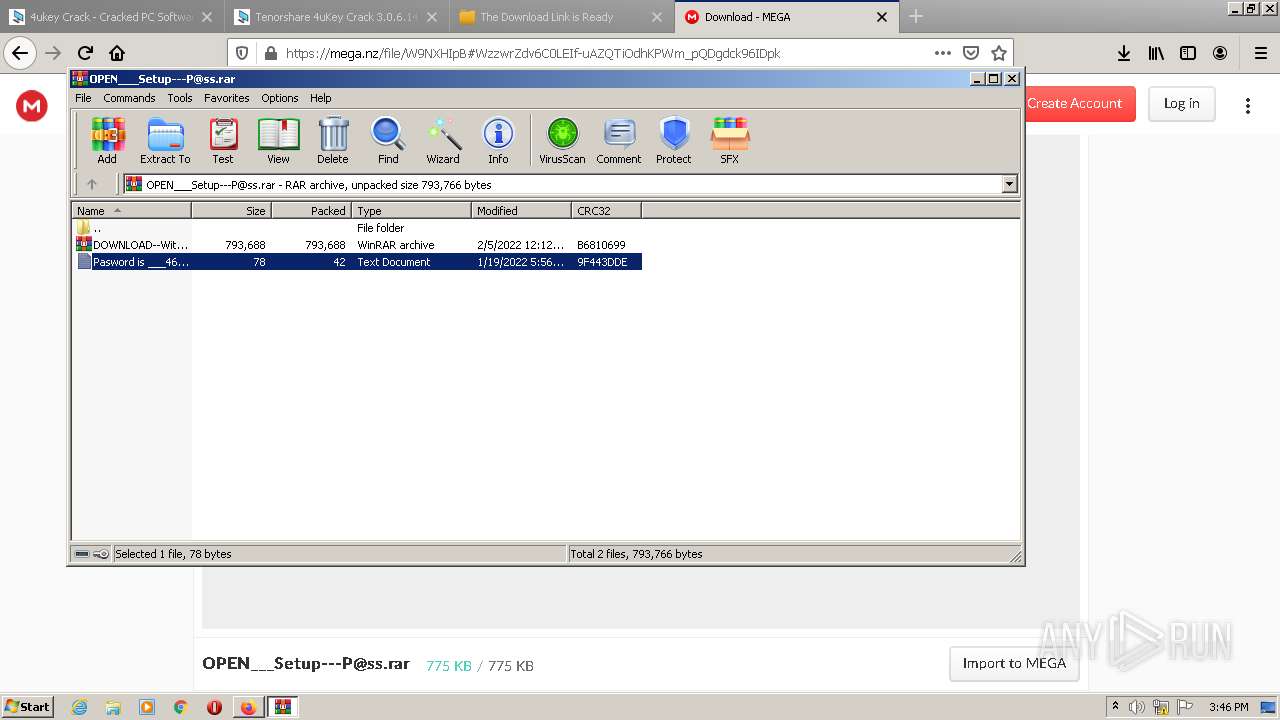This screenshot has height=720, width=1280.
Task: Click the Protect shield icon
Action: [674, 140]
